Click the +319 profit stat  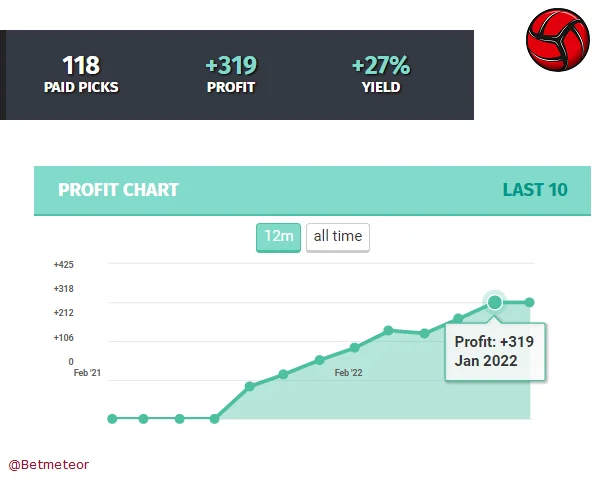pyautogui.click(x=231, y=75)
